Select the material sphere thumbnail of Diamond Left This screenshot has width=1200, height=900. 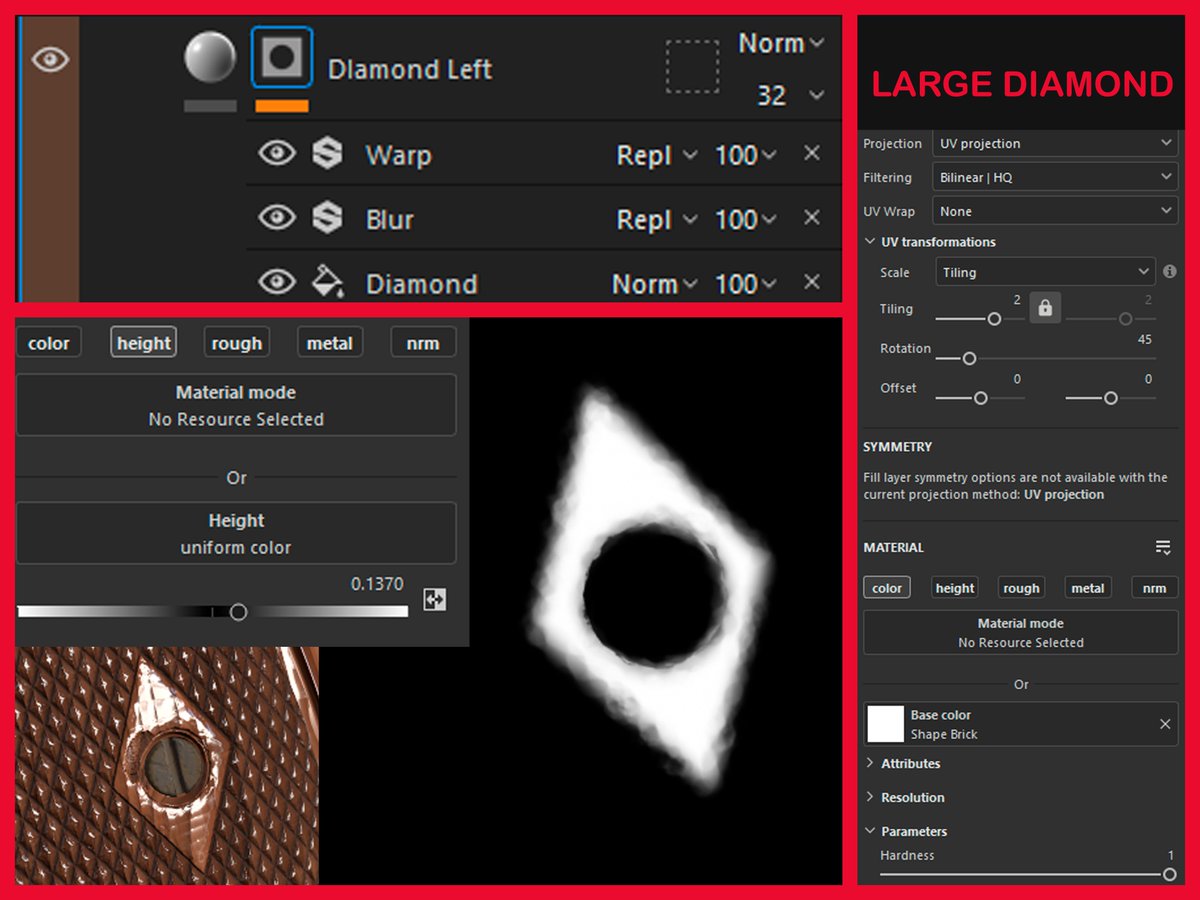tap(210, 56)
